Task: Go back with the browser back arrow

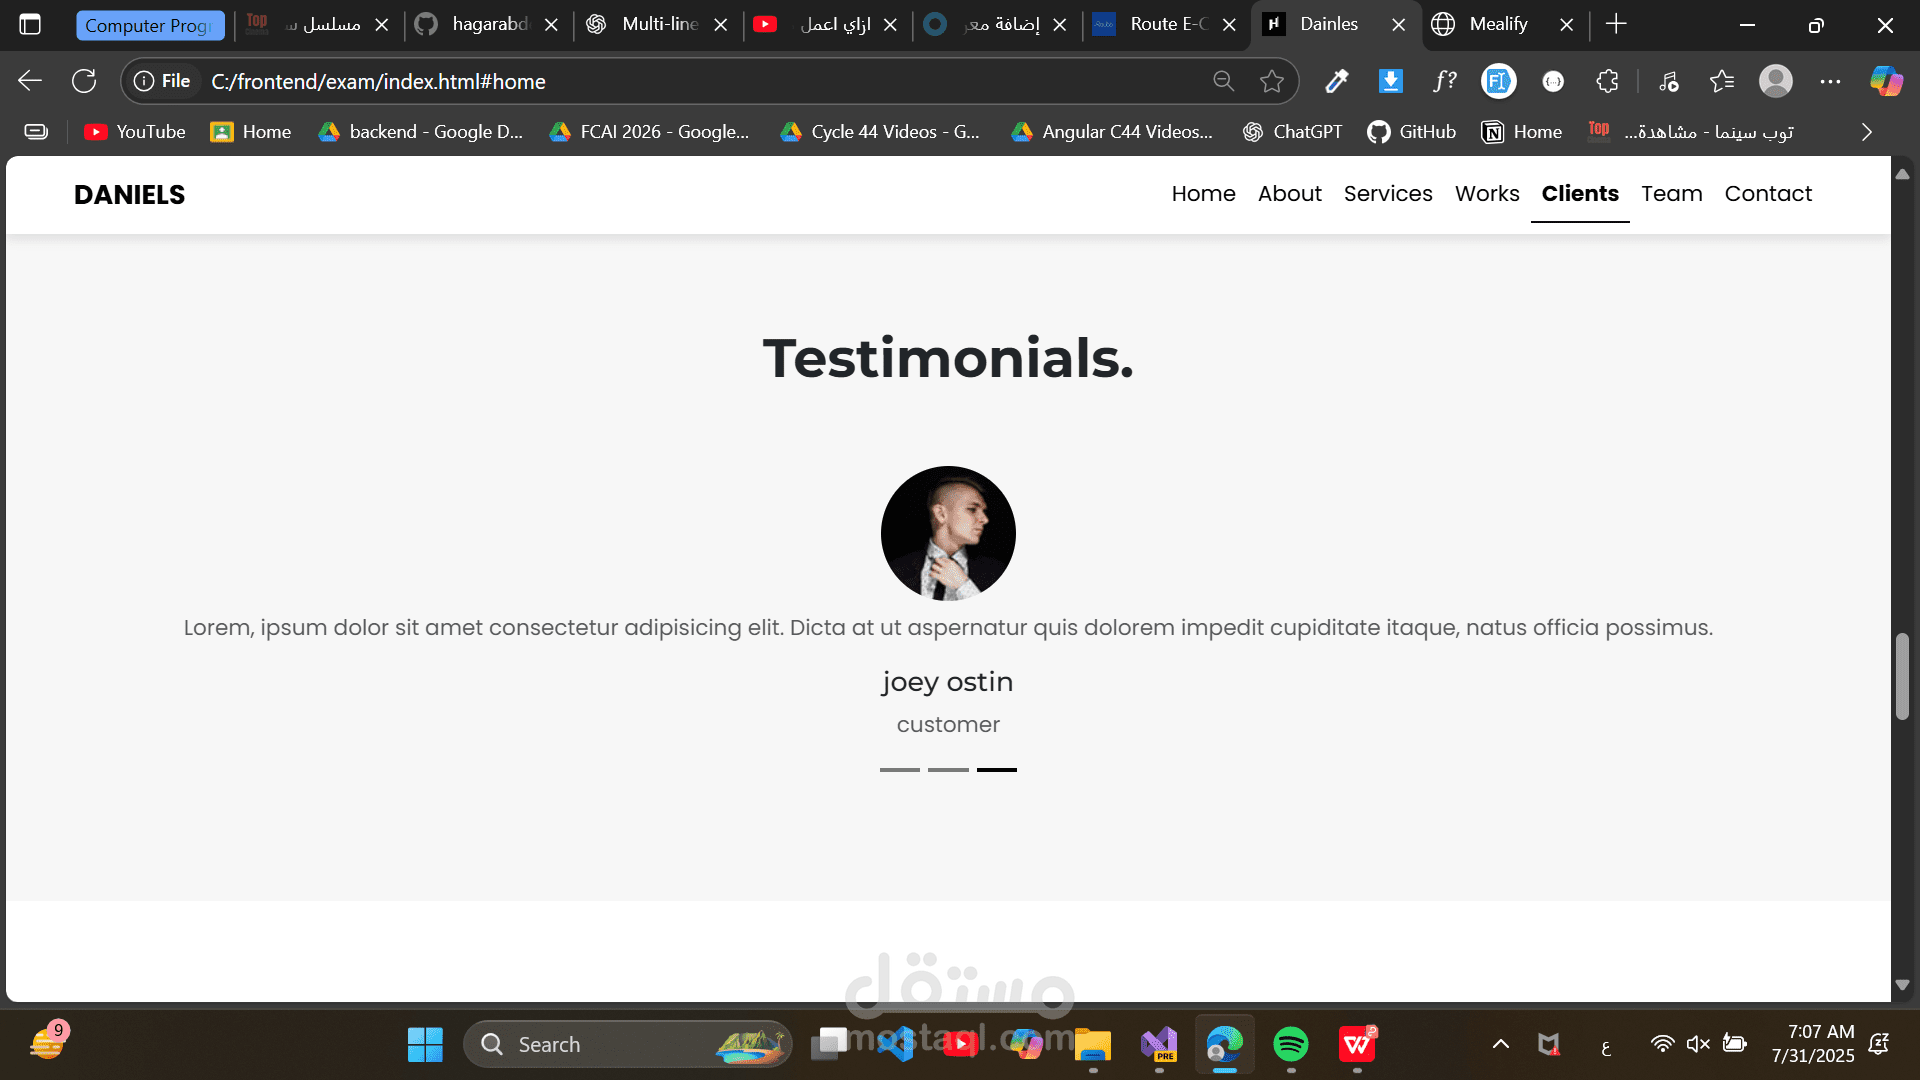Action: 30,81
